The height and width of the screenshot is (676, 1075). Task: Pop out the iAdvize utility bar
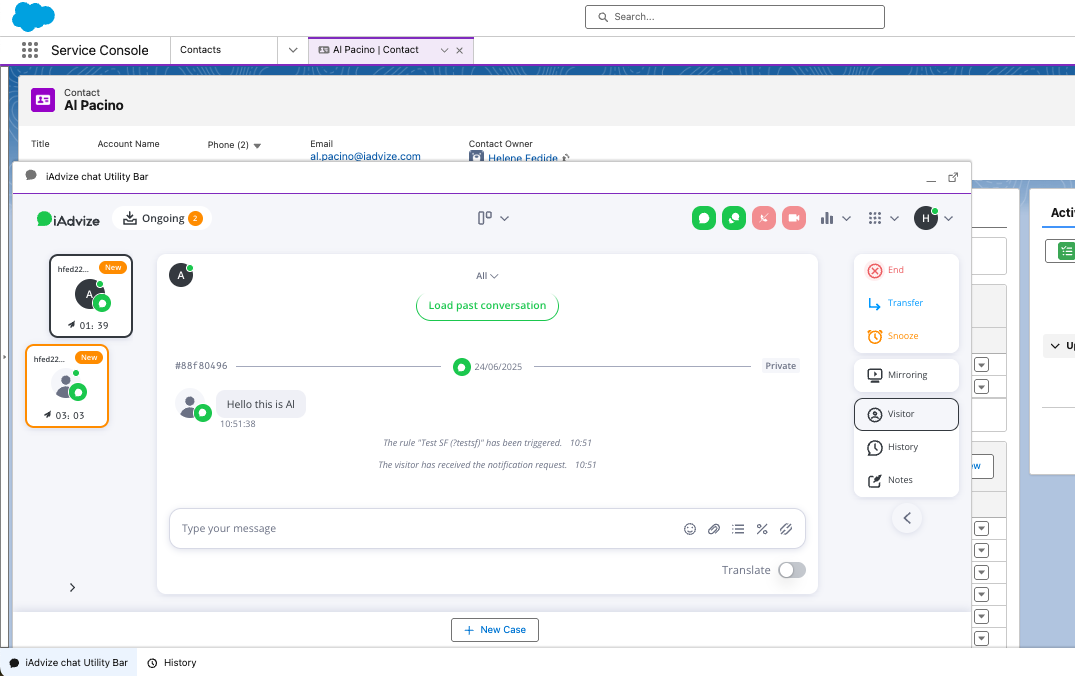[x=953, y=178]
